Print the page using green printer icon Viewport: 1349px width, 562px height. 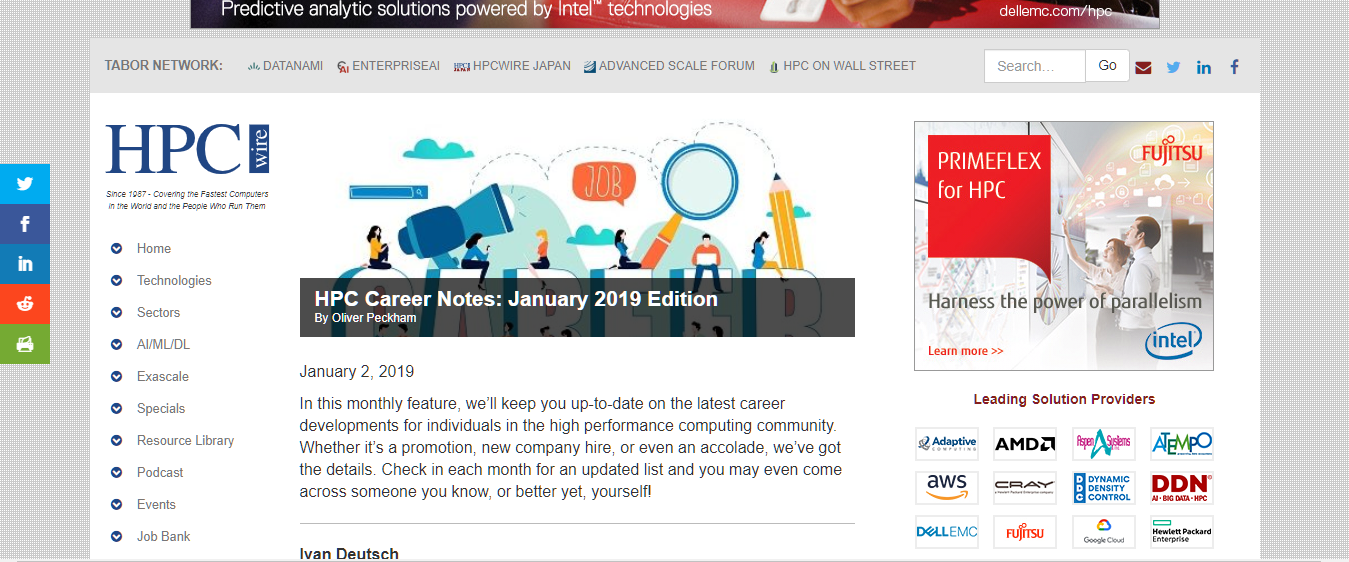coord(25,344)
